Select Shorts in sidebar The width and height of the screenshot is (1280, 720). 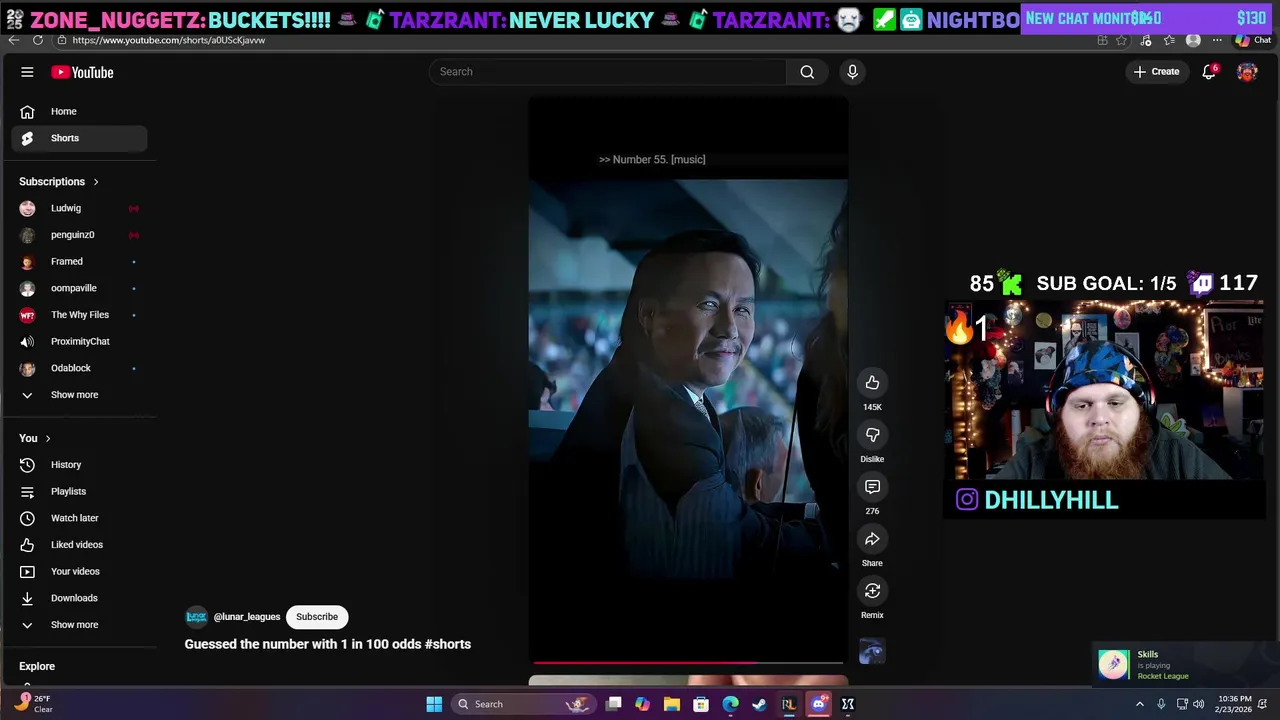pos(80,138)
